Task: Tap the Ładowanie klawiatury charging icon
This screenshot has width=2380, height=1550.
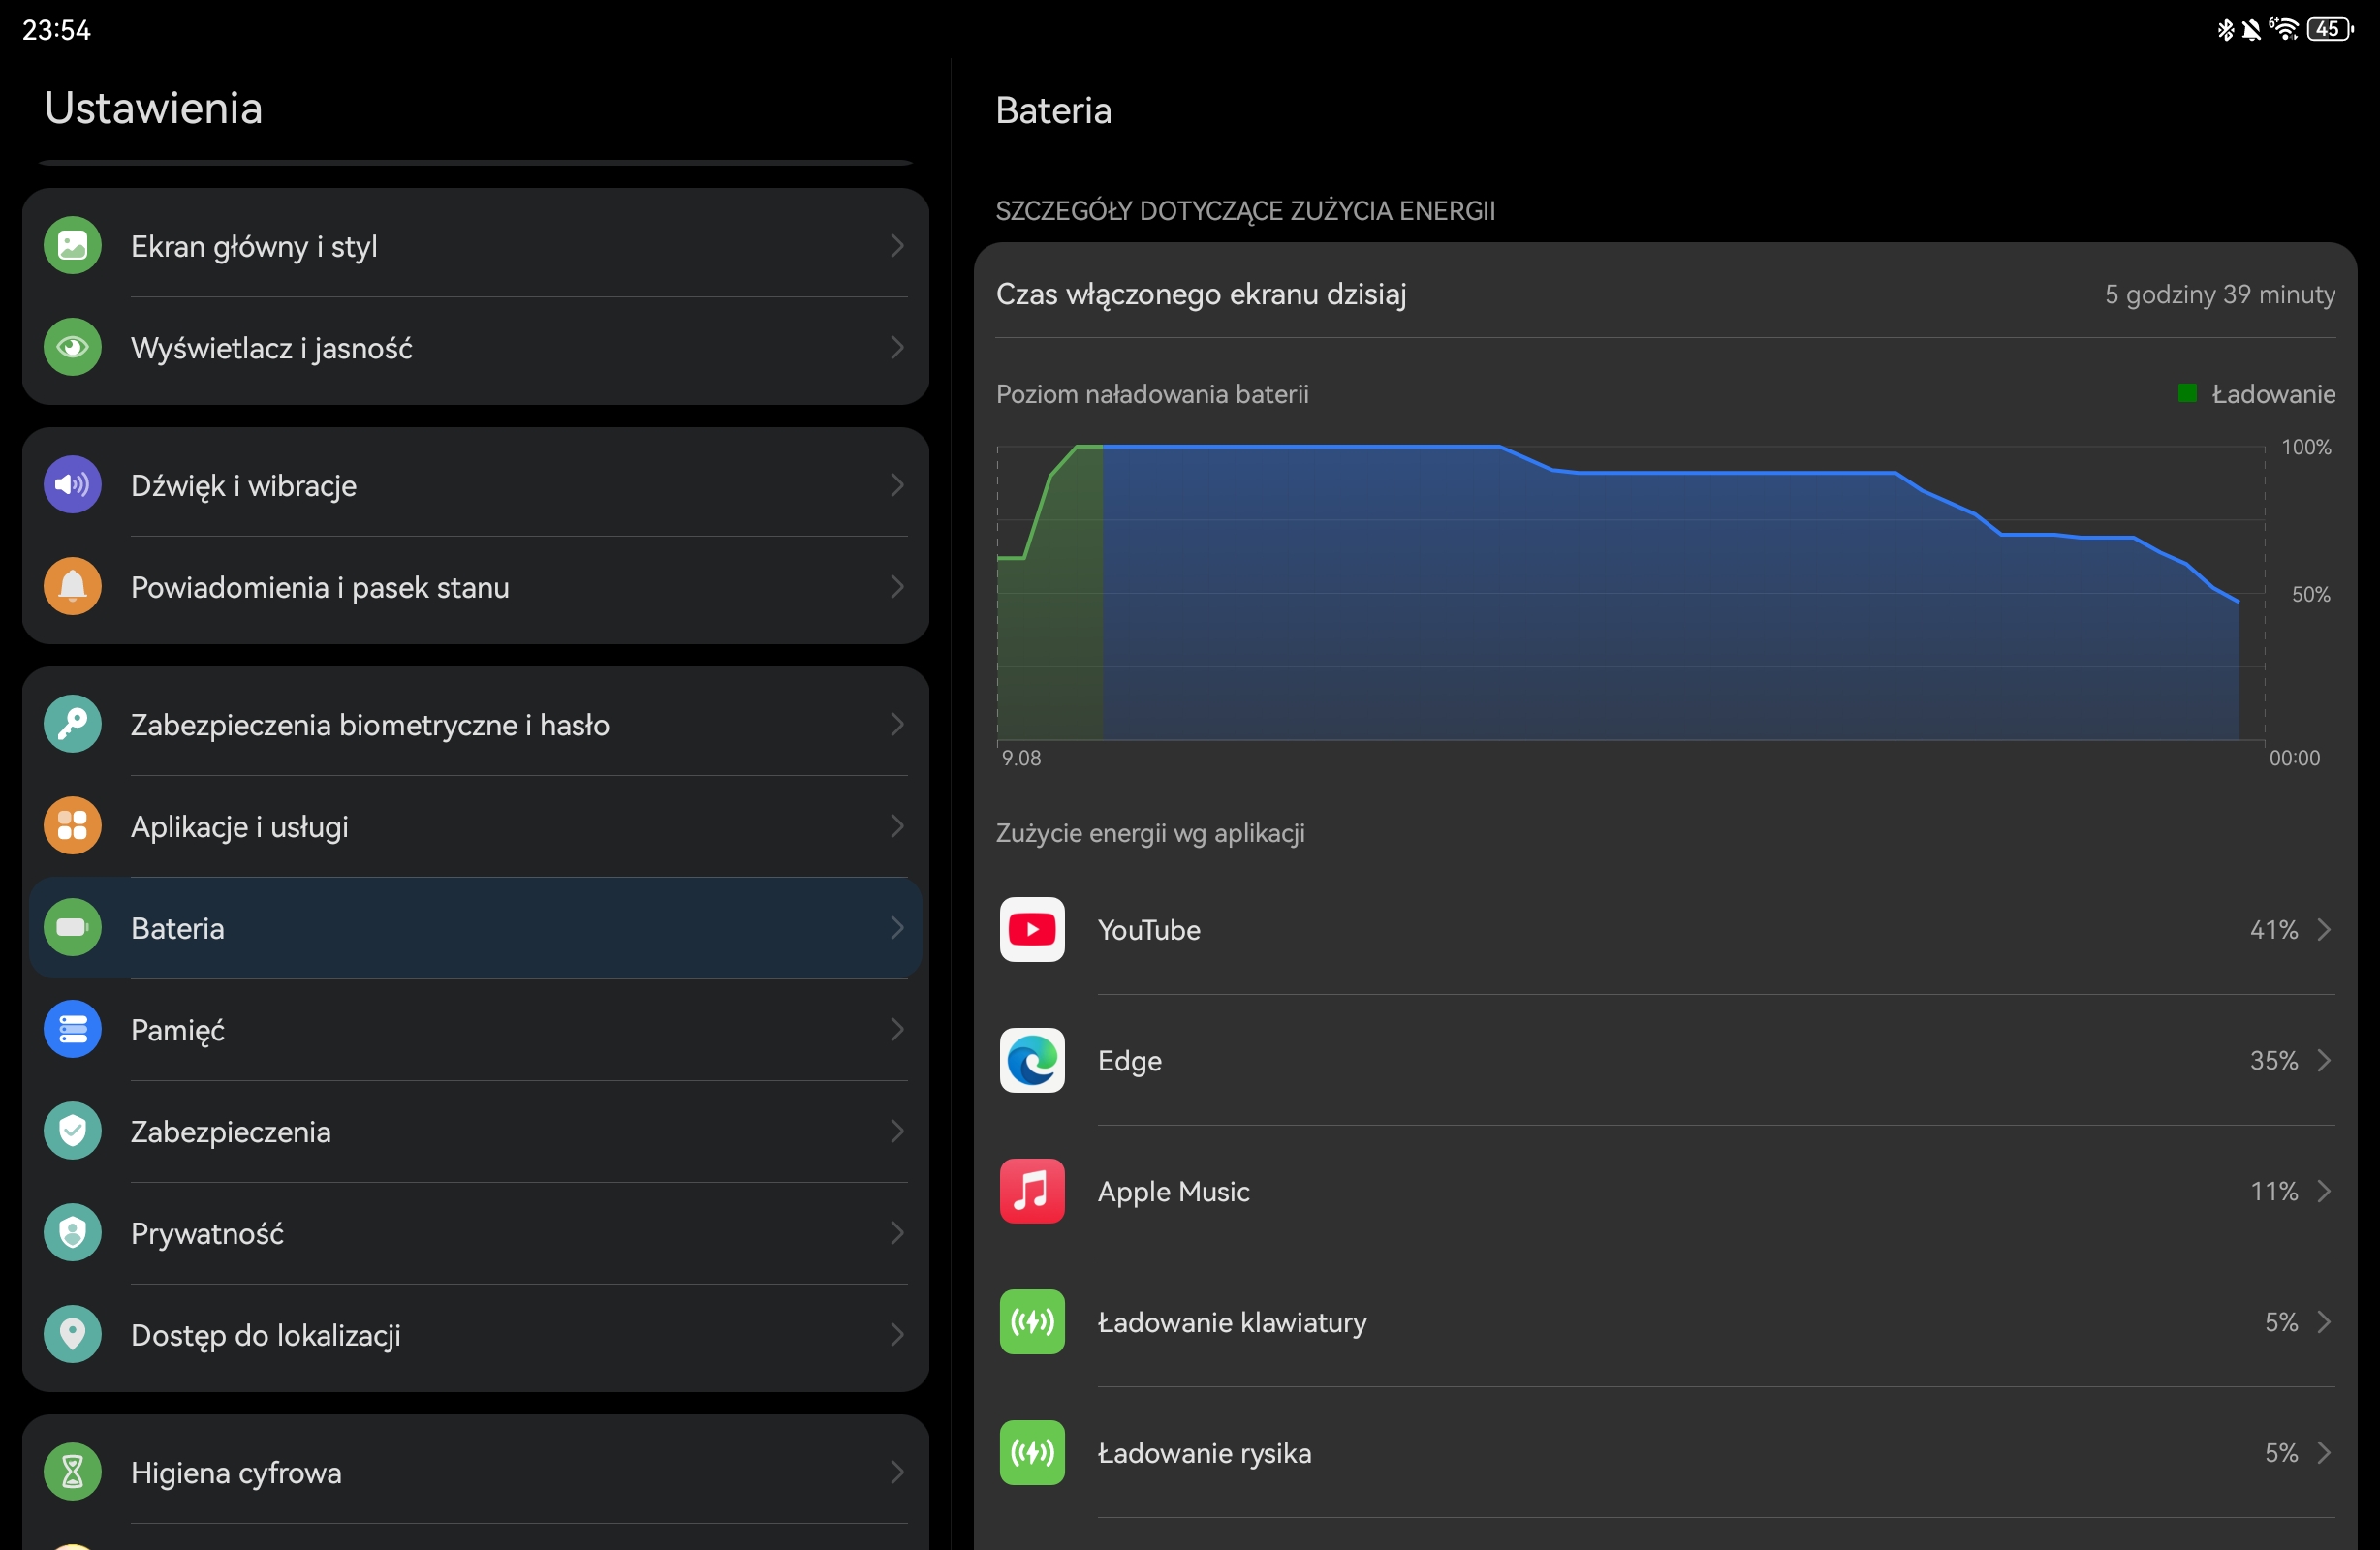Action: point(1032,1322)
